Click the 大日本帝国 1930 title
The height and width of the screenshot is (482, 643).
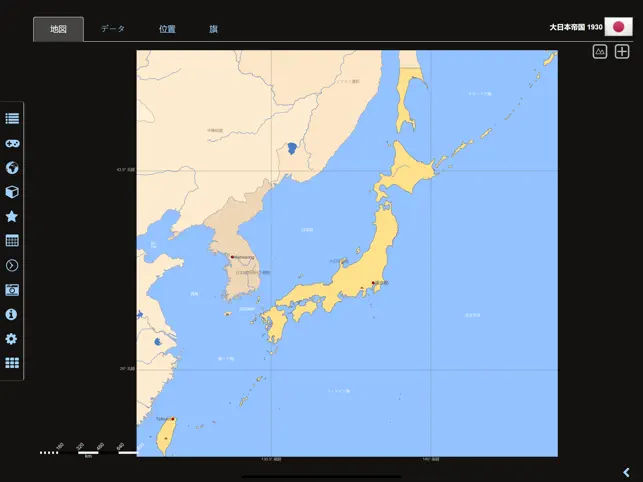click(576, 27)
